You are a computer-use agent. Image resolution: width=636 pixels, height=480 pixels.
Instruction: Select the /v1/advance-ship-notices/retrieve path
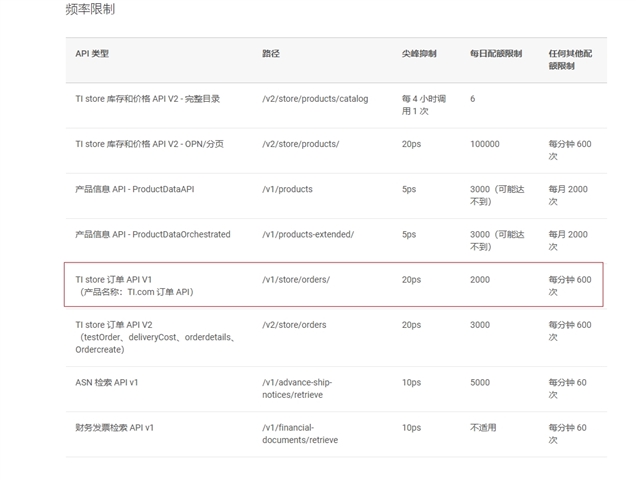point(297,388)
